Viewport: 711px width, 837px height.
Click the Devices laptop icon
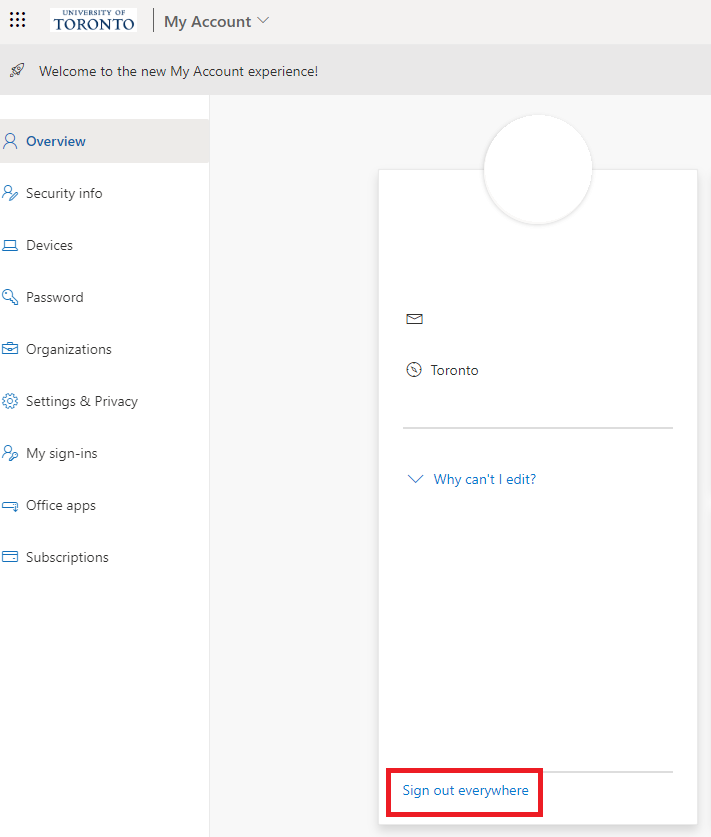tap(10, 245)
